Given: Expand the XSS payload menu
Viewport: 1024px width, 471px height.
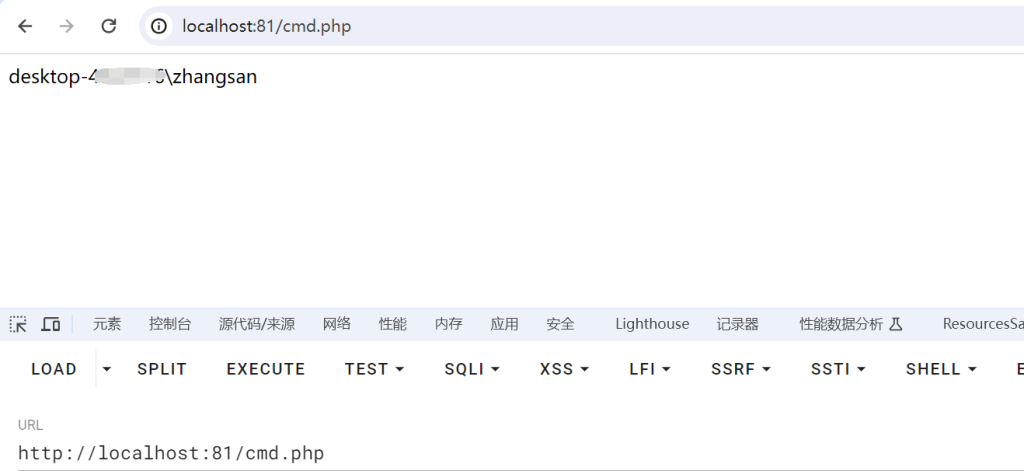Looking at the screenshot, I should coord(564,369).
